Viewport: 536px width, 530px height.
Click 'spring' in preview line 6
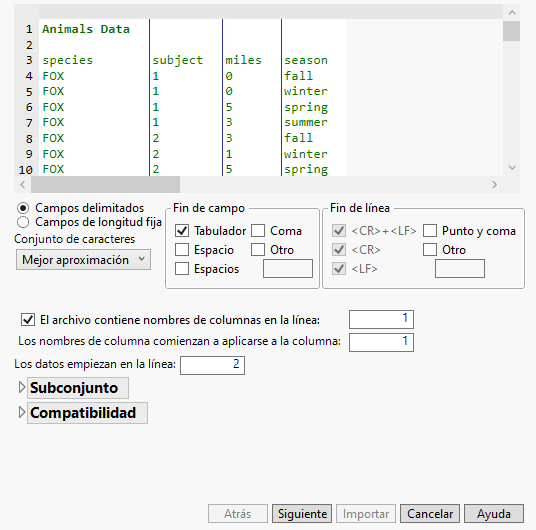tap(306, 108)
